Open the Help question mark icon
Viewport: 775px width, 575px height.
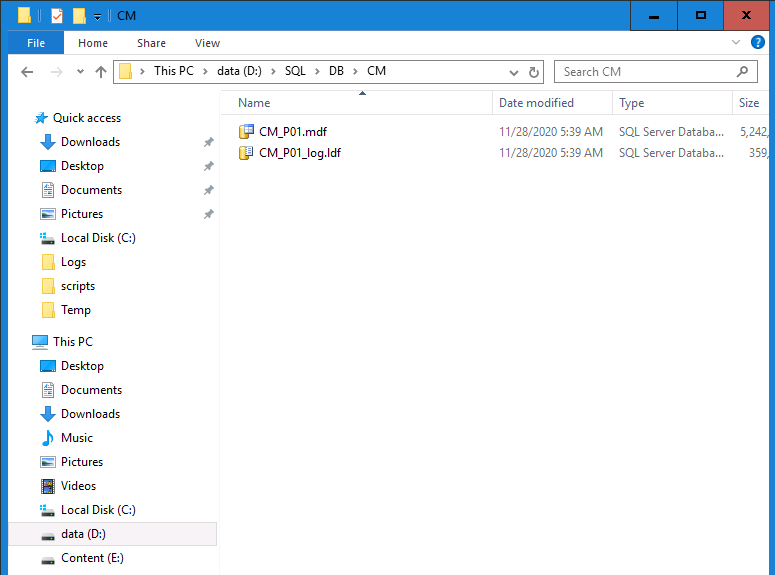coord(757,43)
